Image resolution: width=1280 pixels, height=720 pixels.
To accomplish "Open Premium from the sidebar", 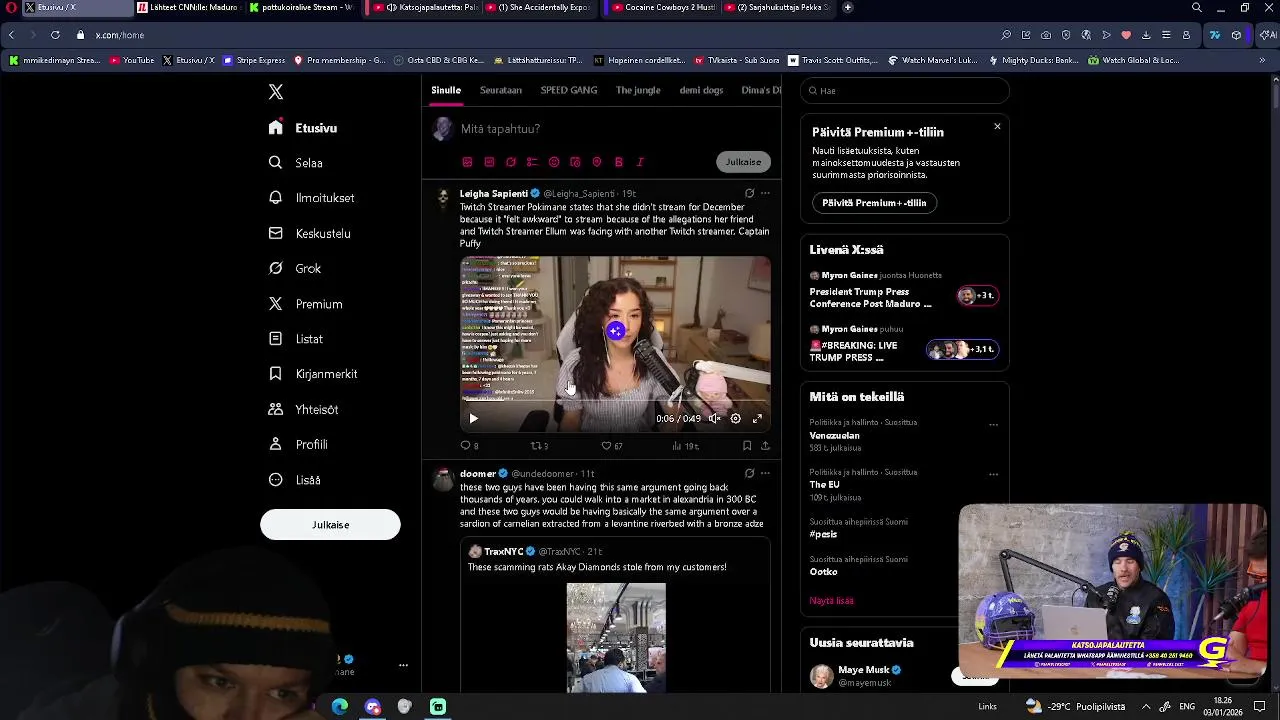I will [x=306, y=304].
